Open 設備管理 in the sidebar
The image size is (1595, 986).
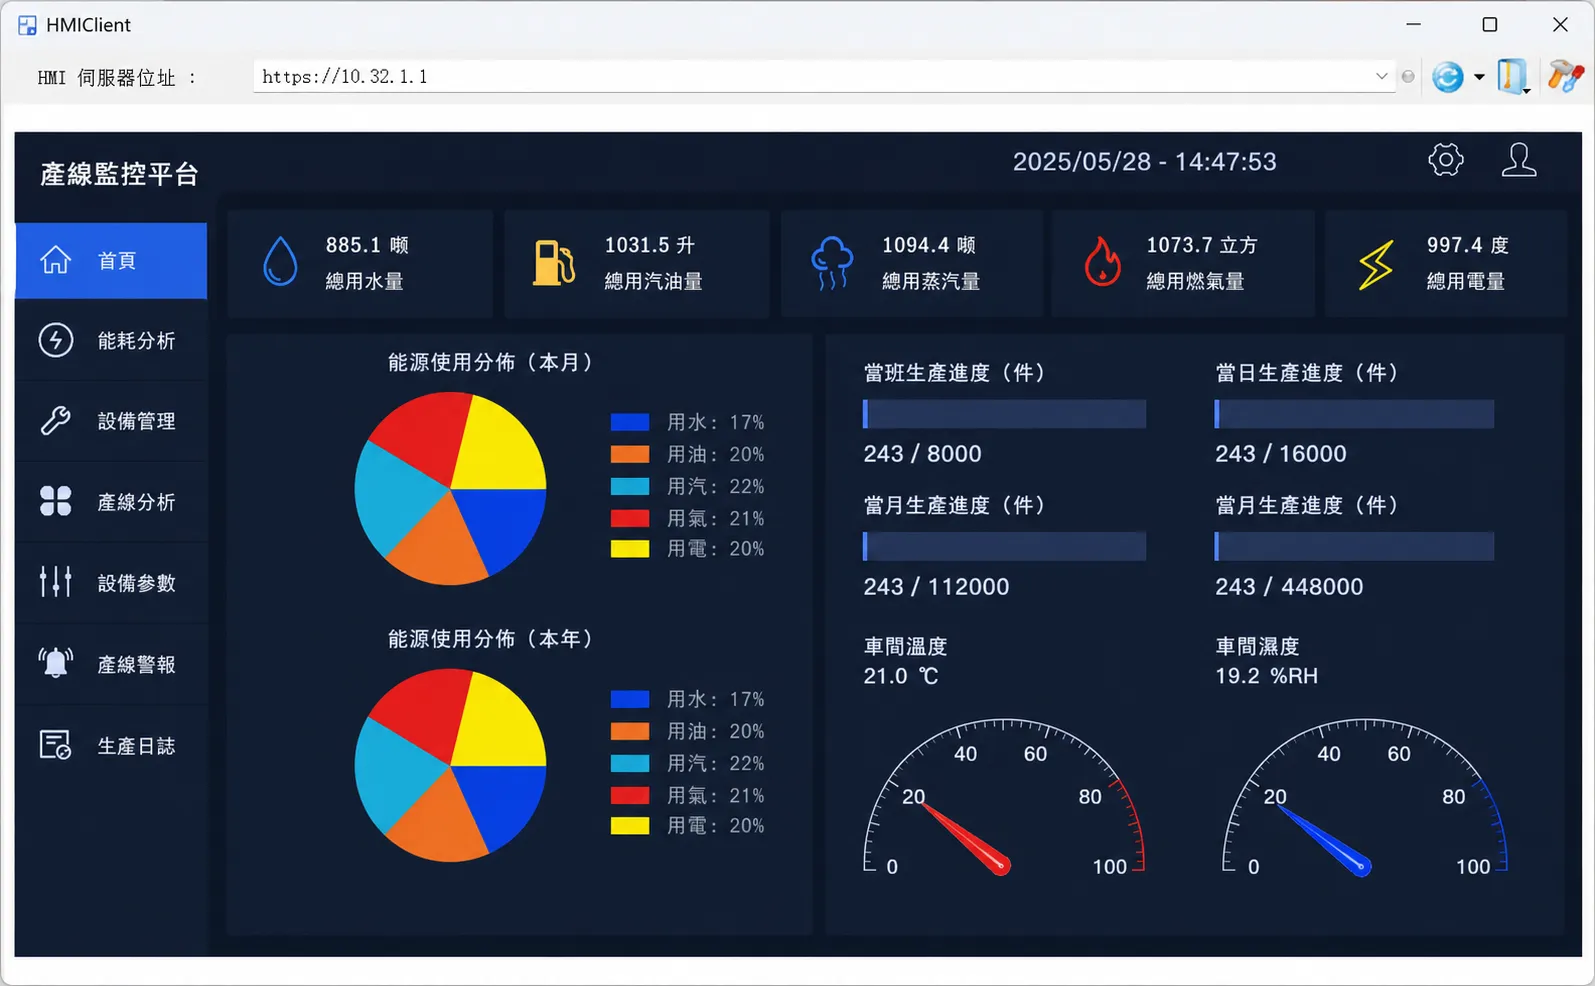[111, 421]
